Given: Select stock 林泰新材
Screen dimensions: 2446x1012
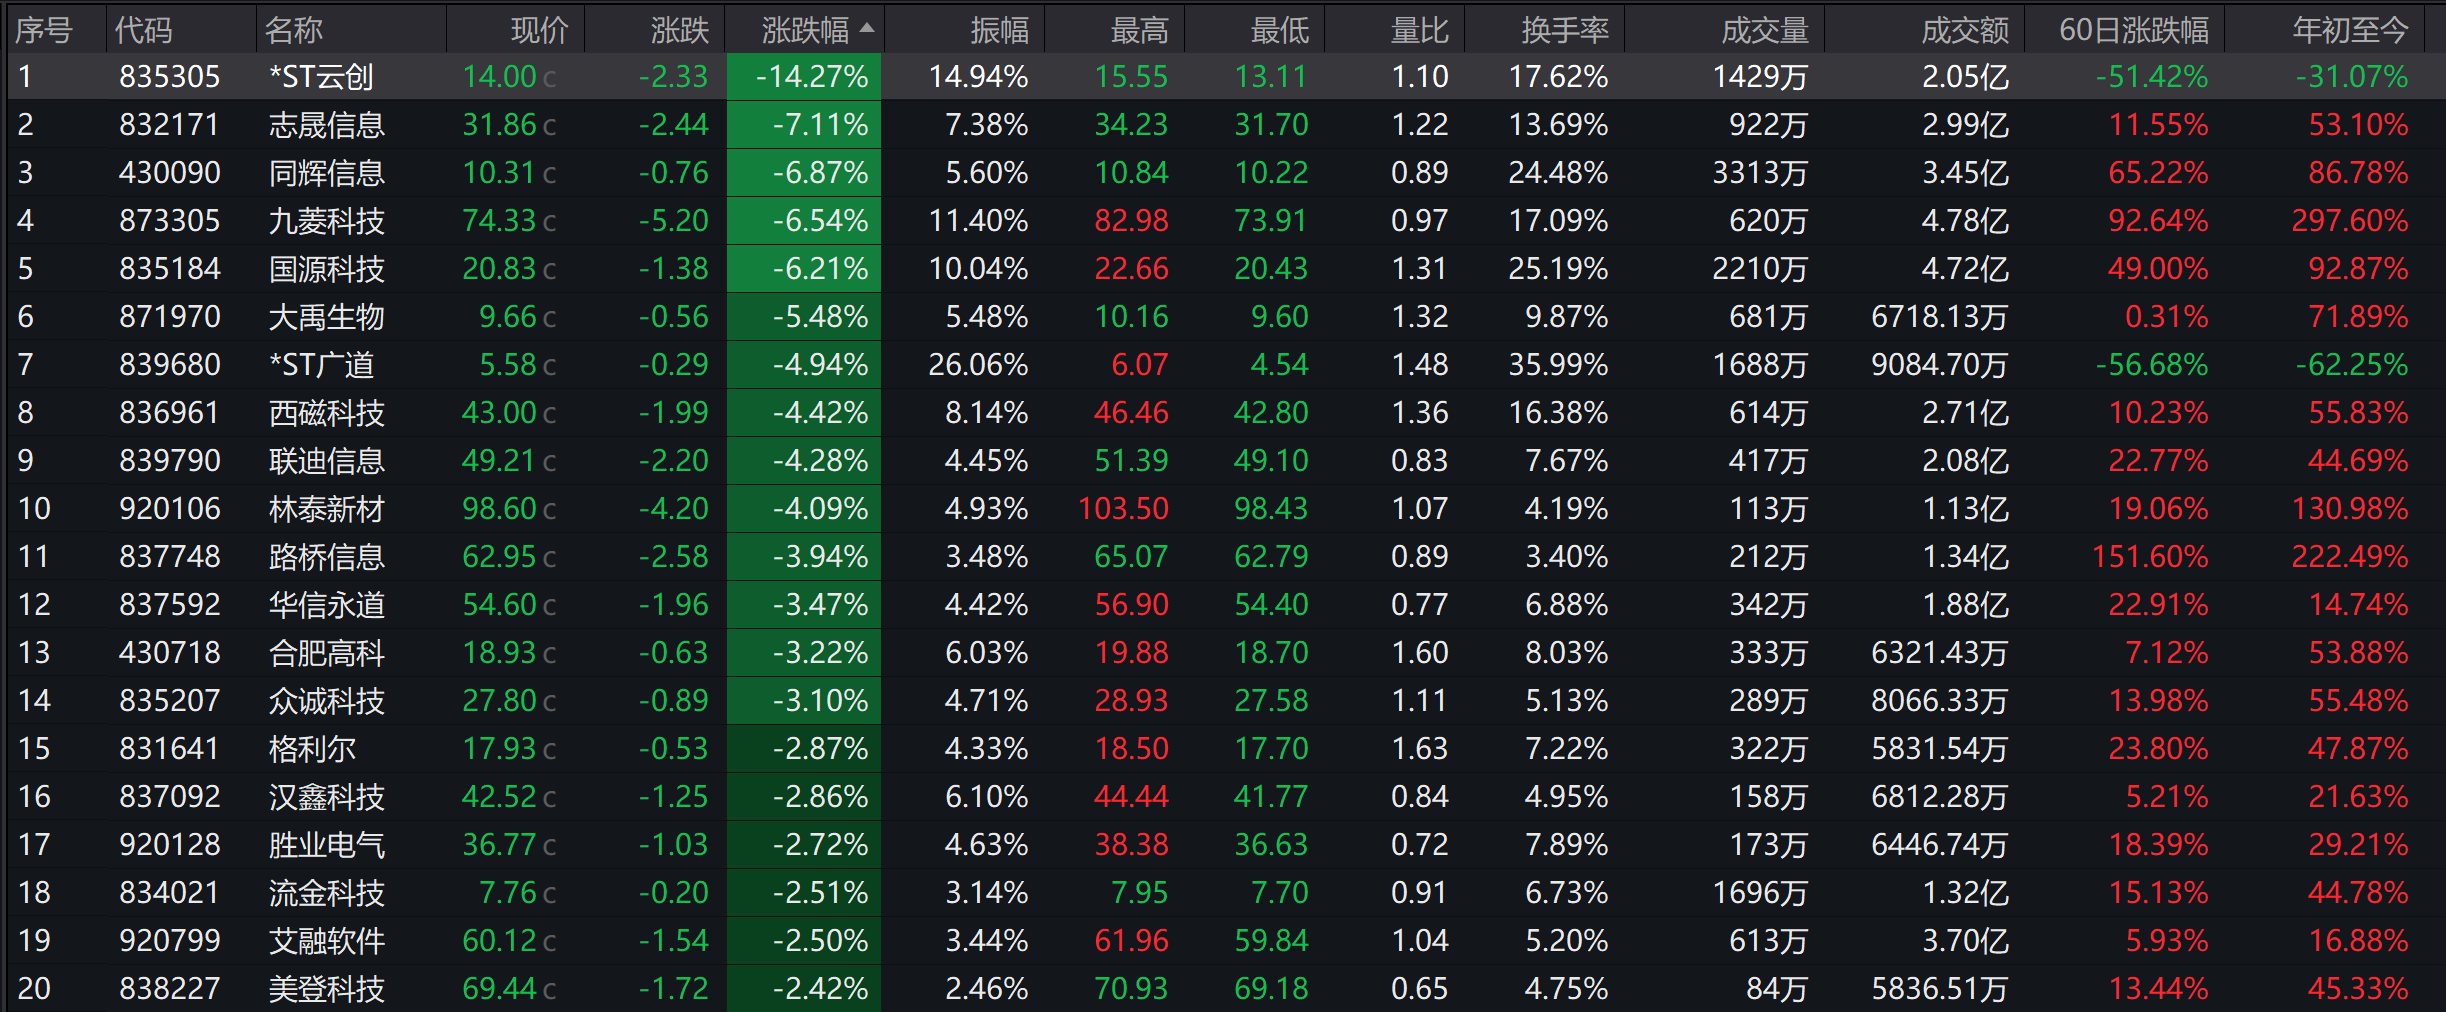Looking at the screenshot, I should point(327,509).
